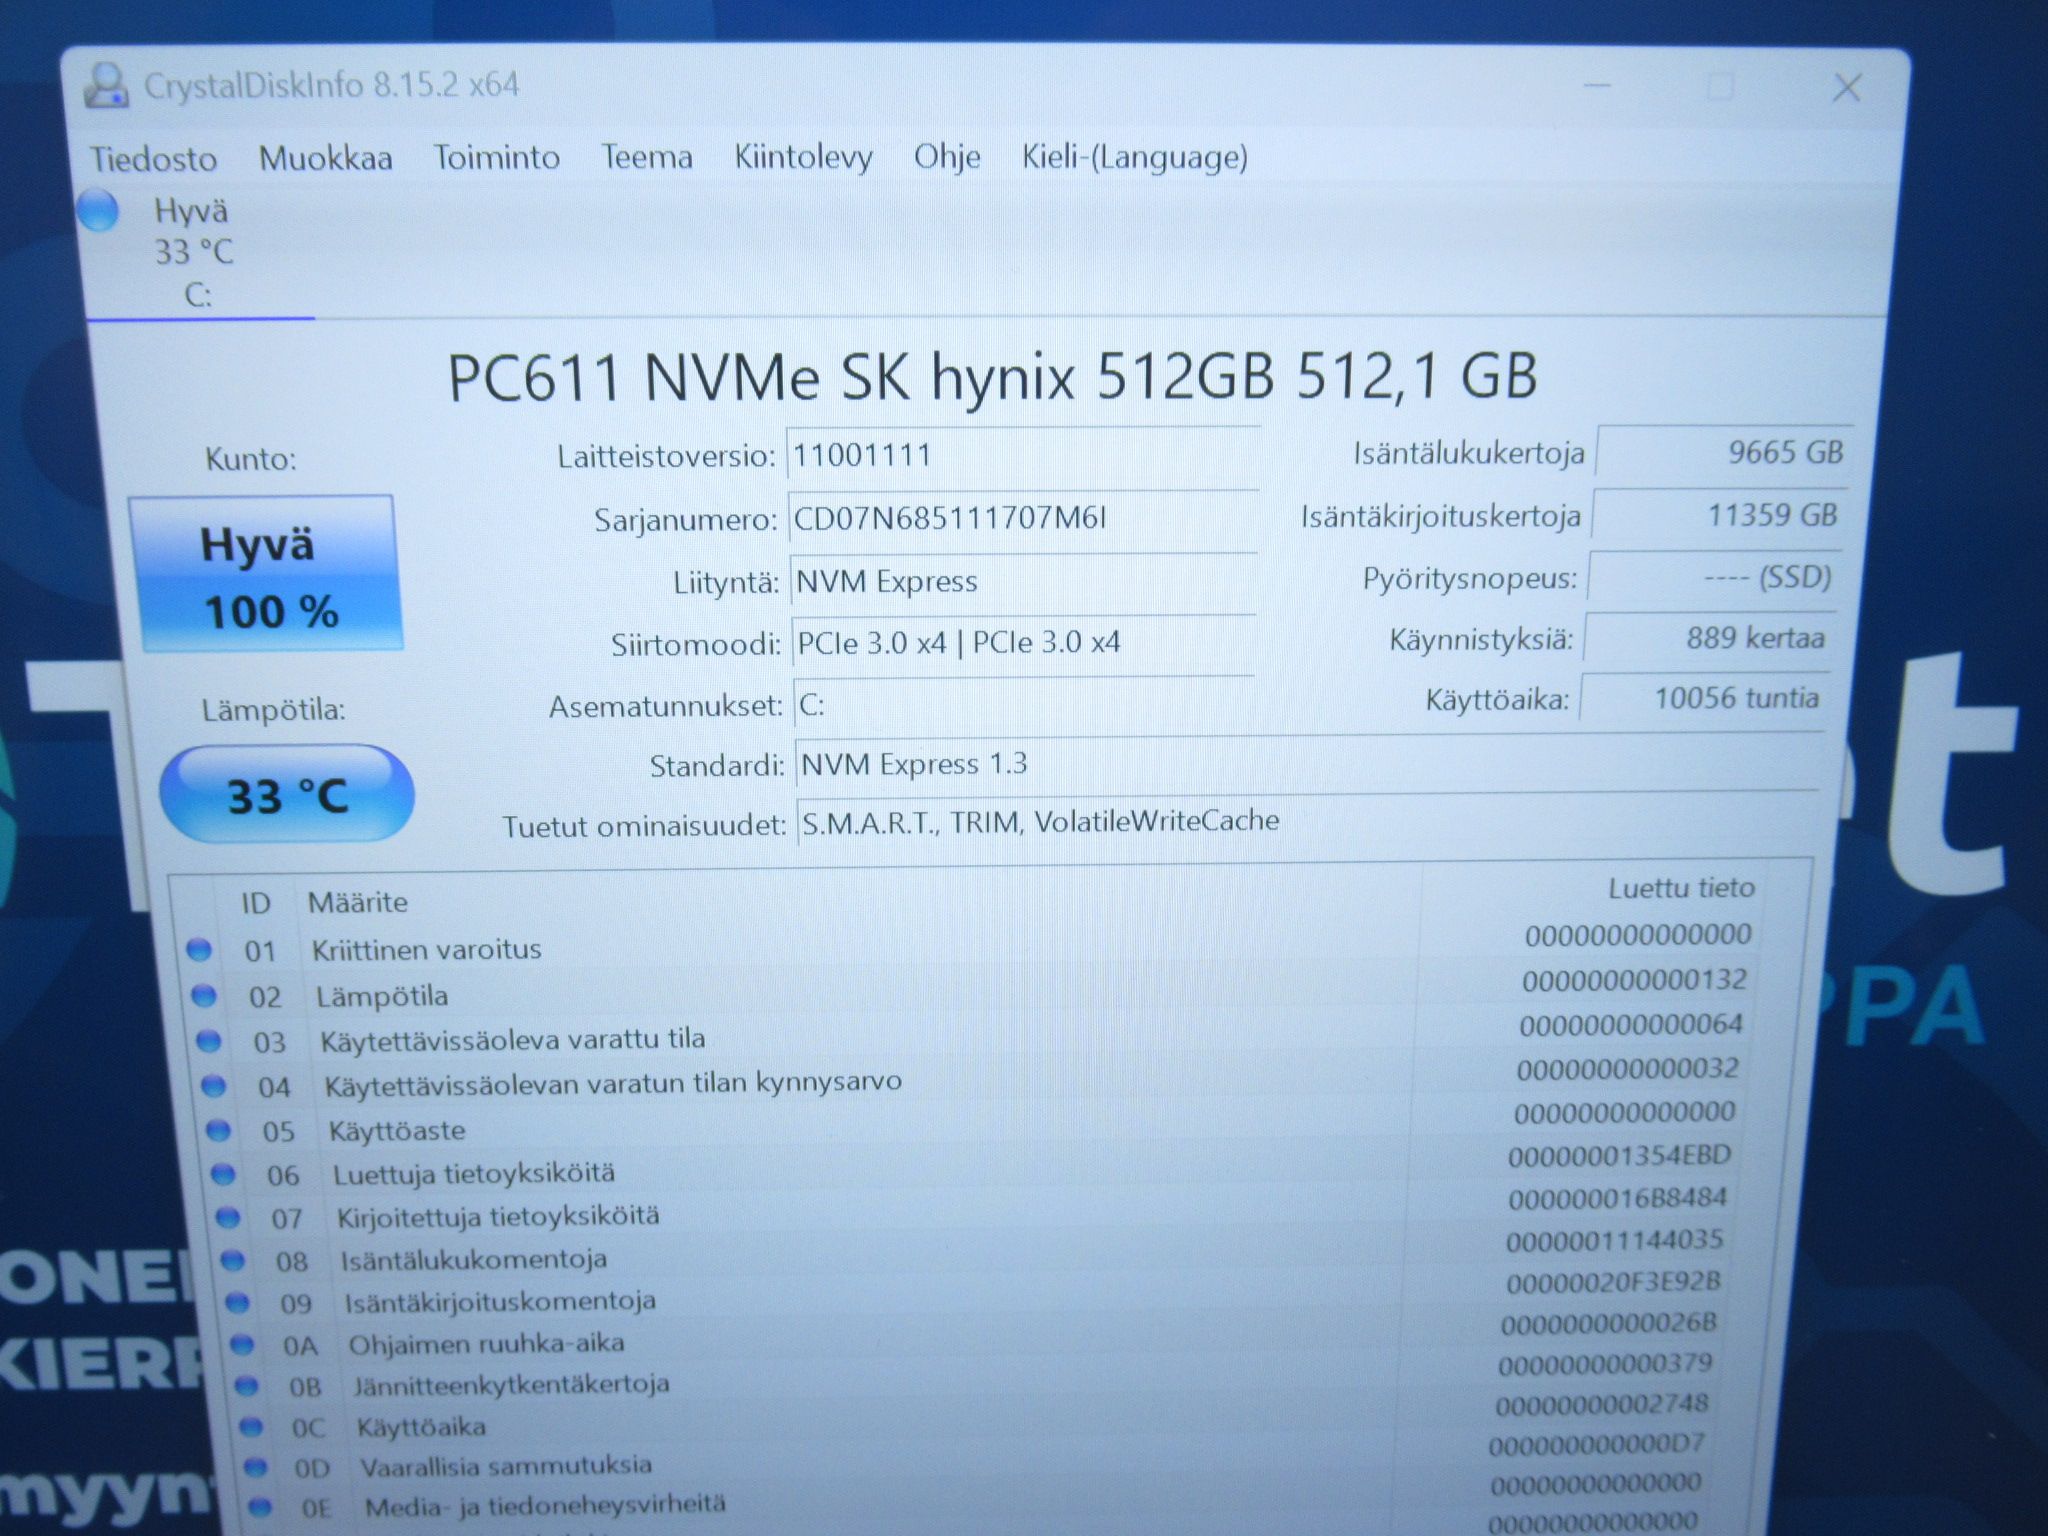
Task: Click the blue status dot for Lämpötila row
Action: [x=204, y=995]
